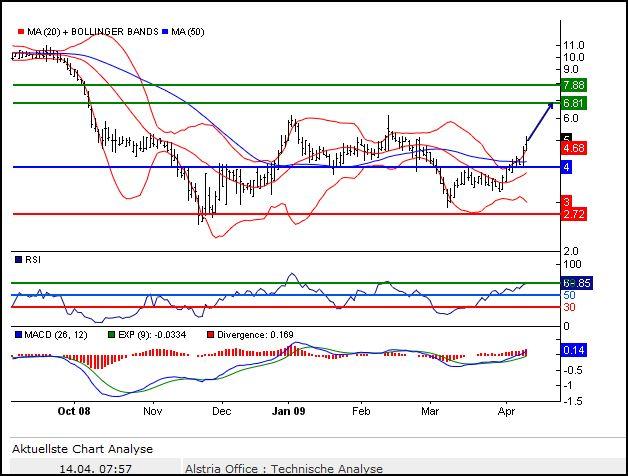Viewport: 628px width, 476px height.
Task: Click the 11.0 price axis label
Action: tap(574, 45)
